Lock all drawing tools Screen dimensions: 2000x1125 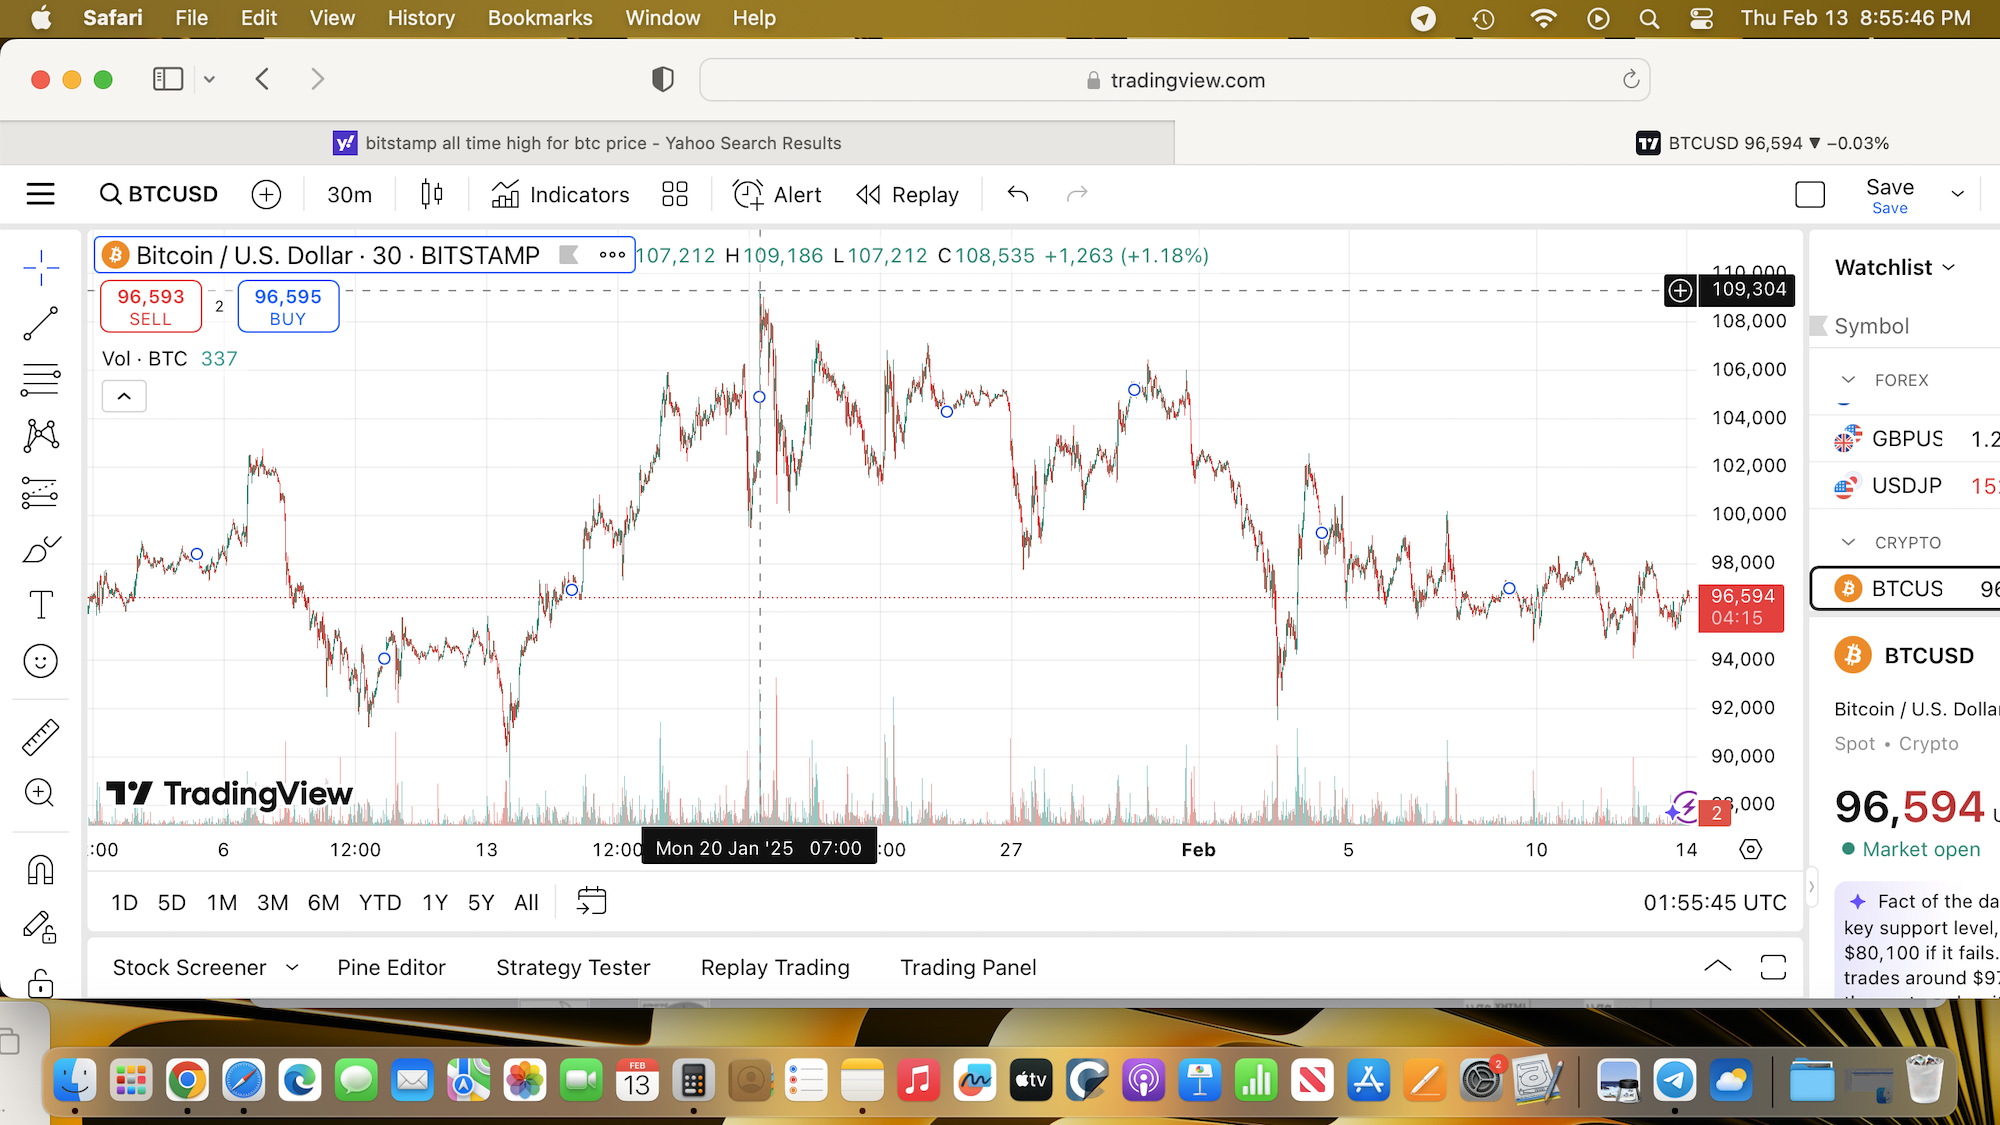coord(41,983)
